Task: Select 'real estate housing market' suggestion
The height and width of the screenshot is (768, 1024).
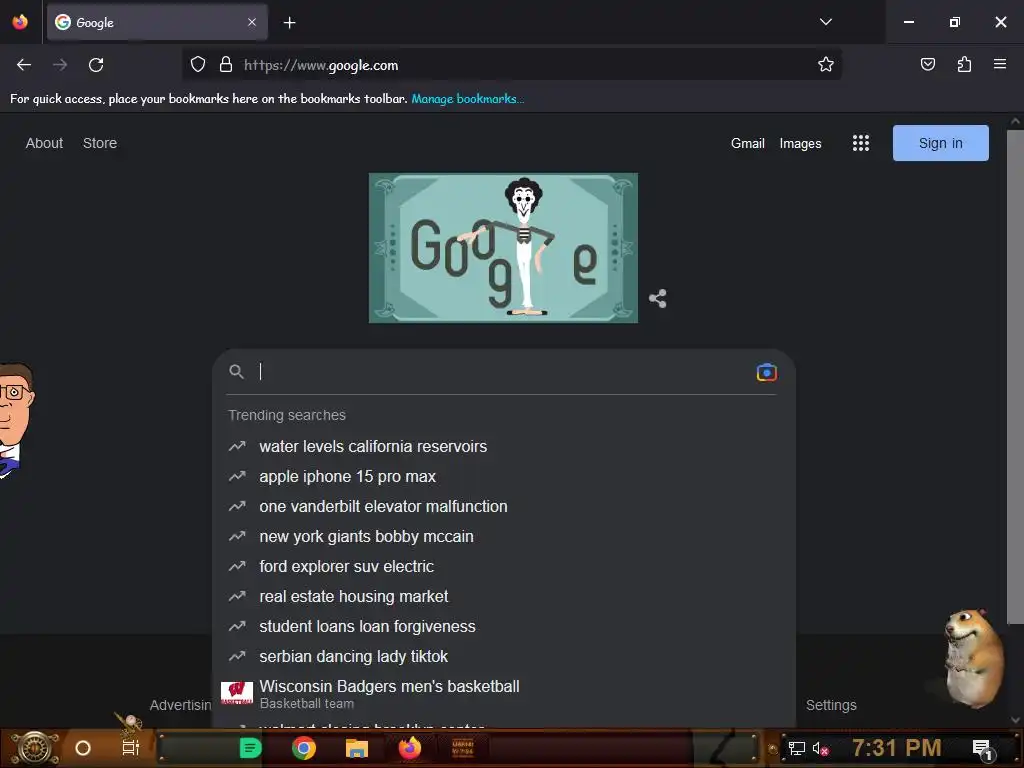Action: coord(504,597)
